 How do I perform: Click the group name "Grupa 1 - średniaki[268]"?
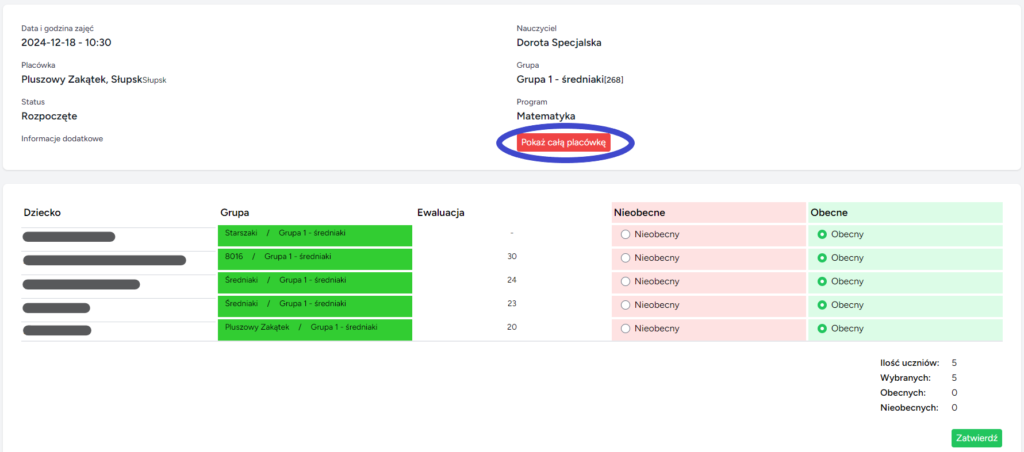pyautogui.click(x=569, y=79)
